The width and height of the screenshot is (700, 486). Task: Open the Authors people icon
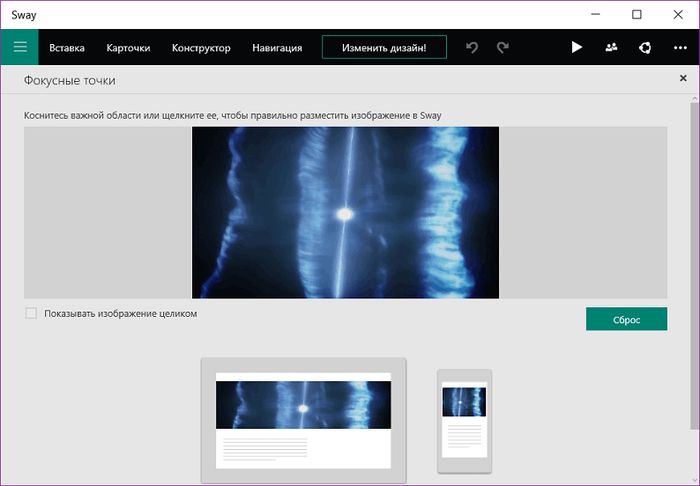pos(611,47)
